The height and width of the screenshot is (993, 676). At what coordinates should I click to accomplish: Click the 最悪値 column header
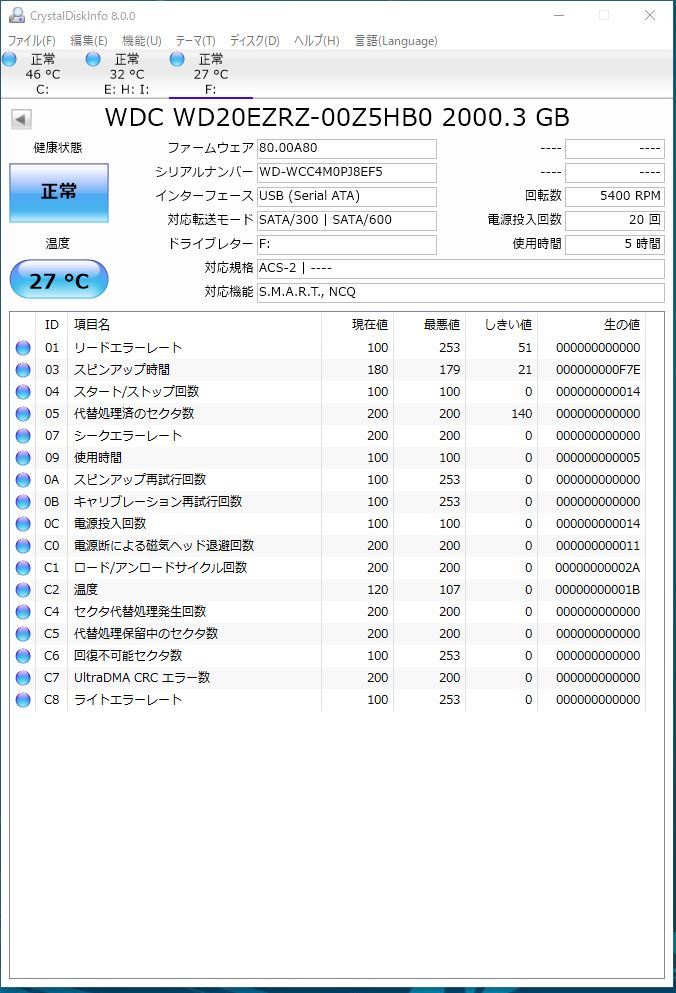point(429,325)
